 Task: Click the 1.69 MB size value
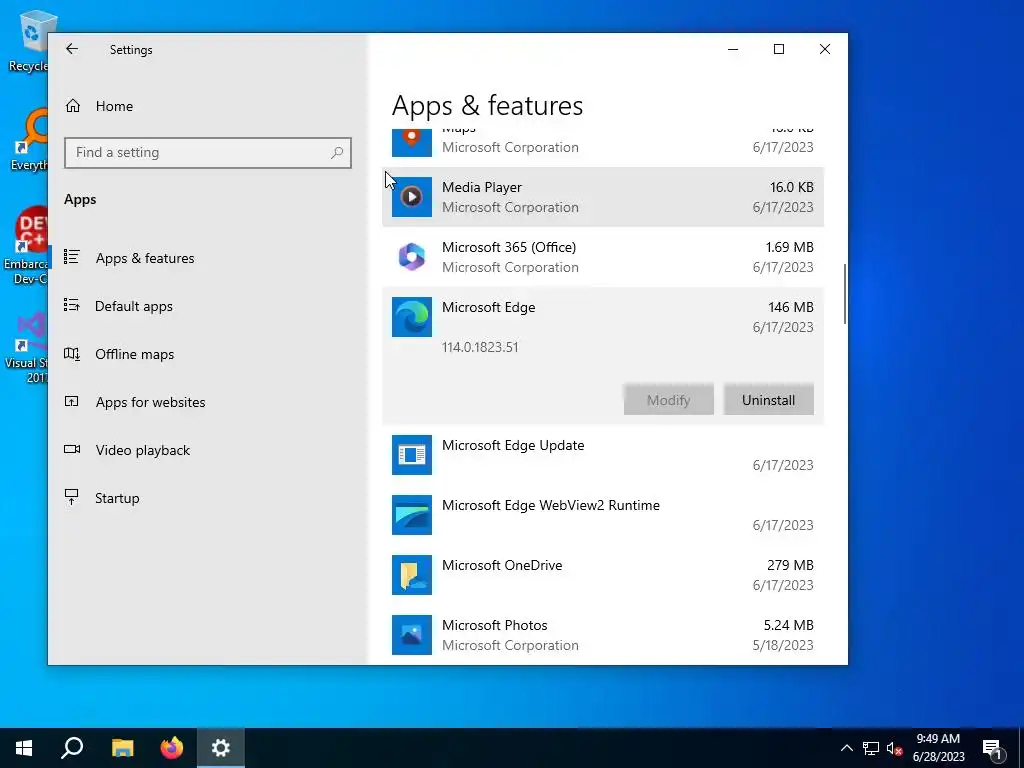790,247
